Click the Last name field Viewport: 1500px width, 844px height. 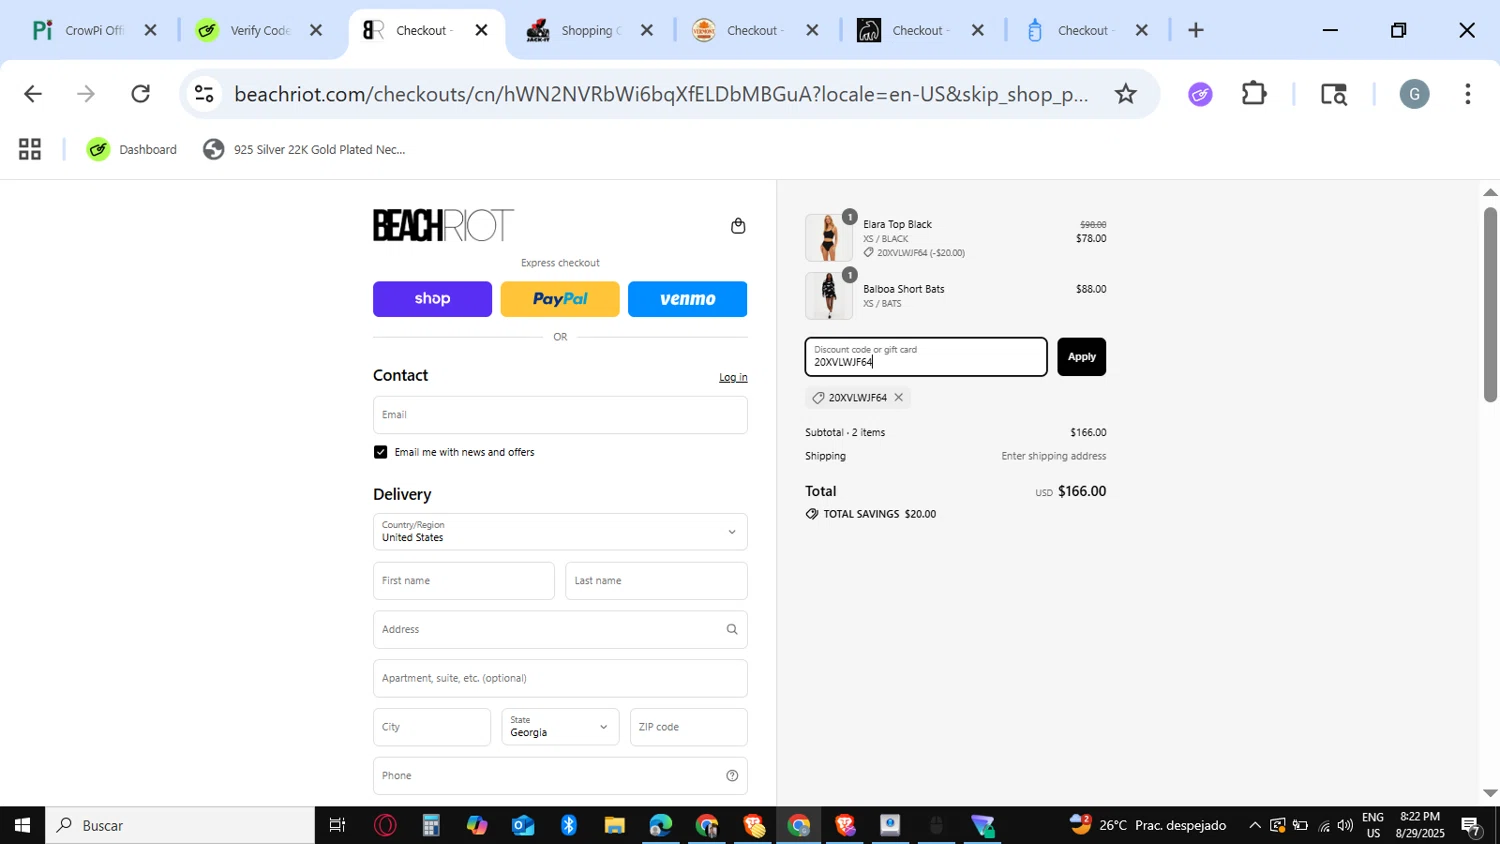(x=656, y=581)
